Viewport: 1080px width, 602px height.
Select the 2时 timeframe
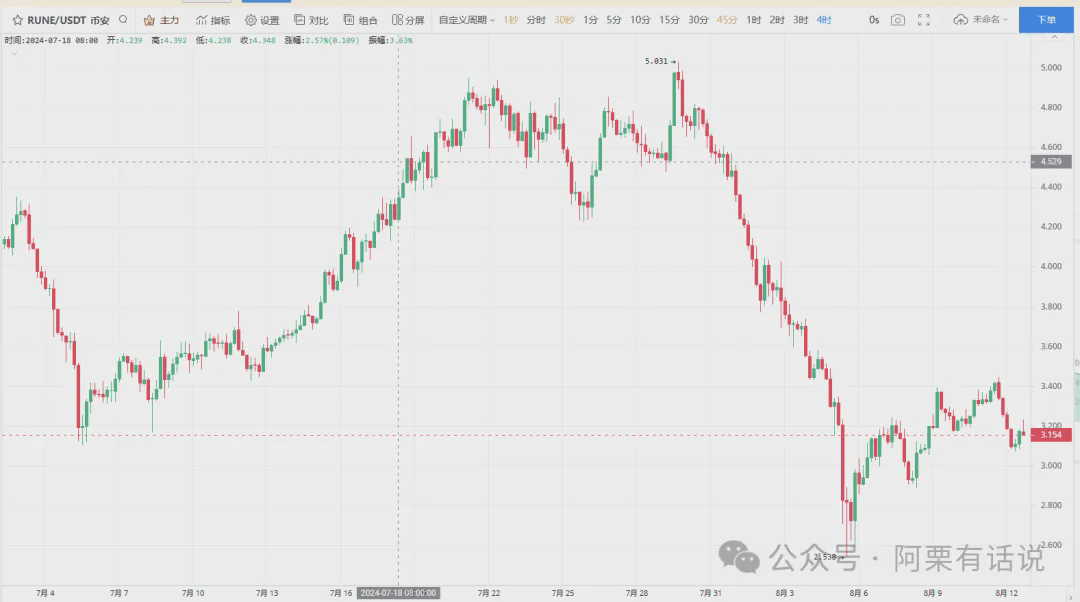coord(777,20)
